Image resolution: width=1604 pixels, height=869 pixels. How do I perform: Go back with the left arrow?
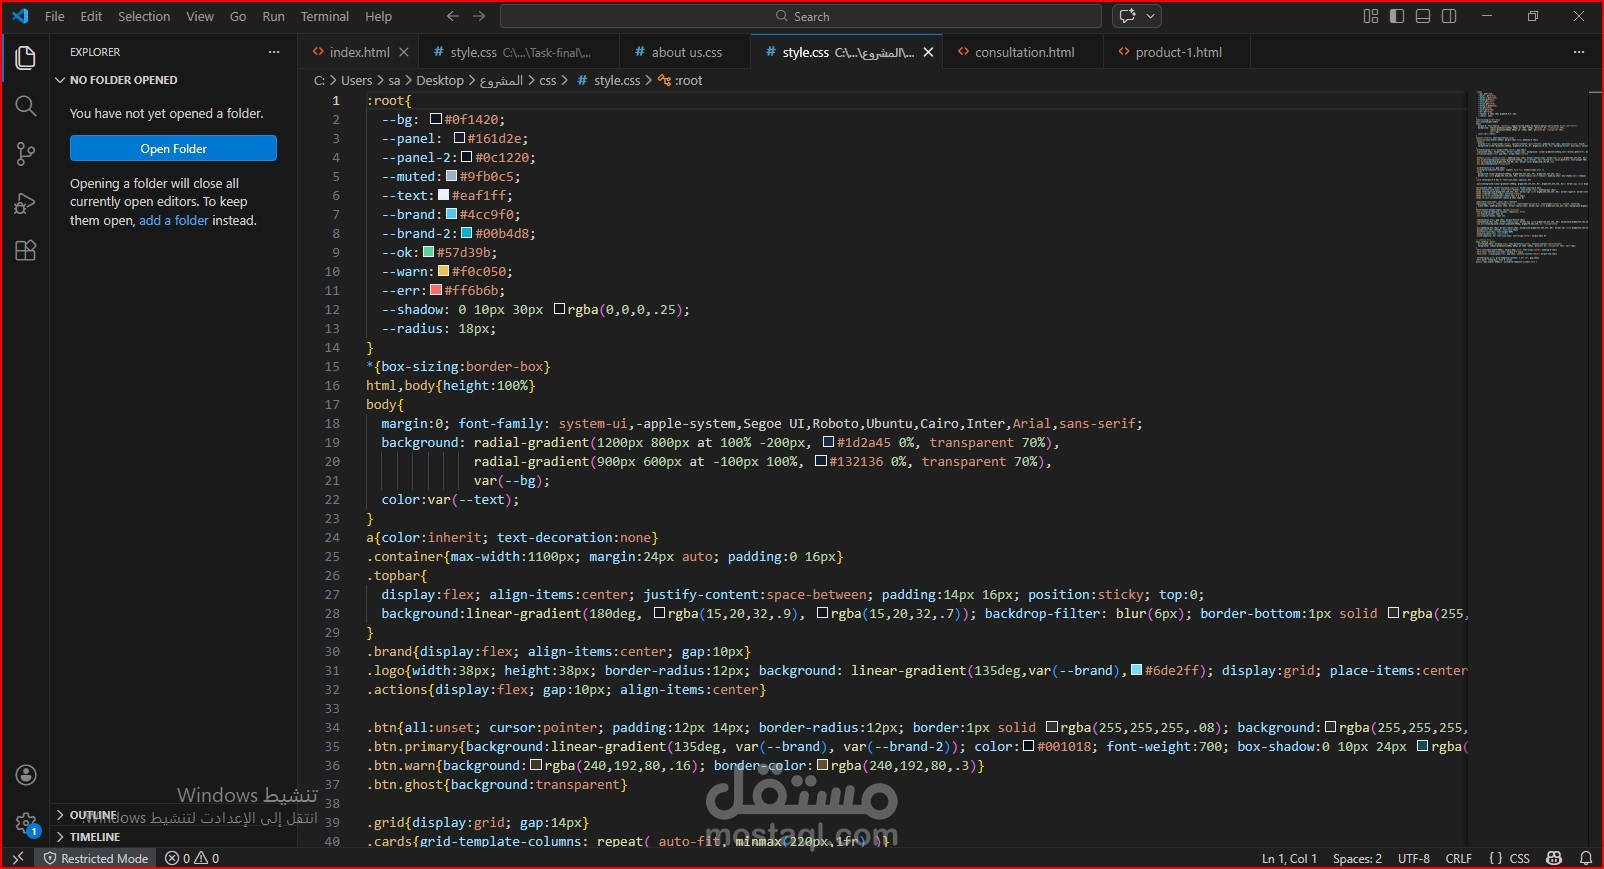click(453, 16)
